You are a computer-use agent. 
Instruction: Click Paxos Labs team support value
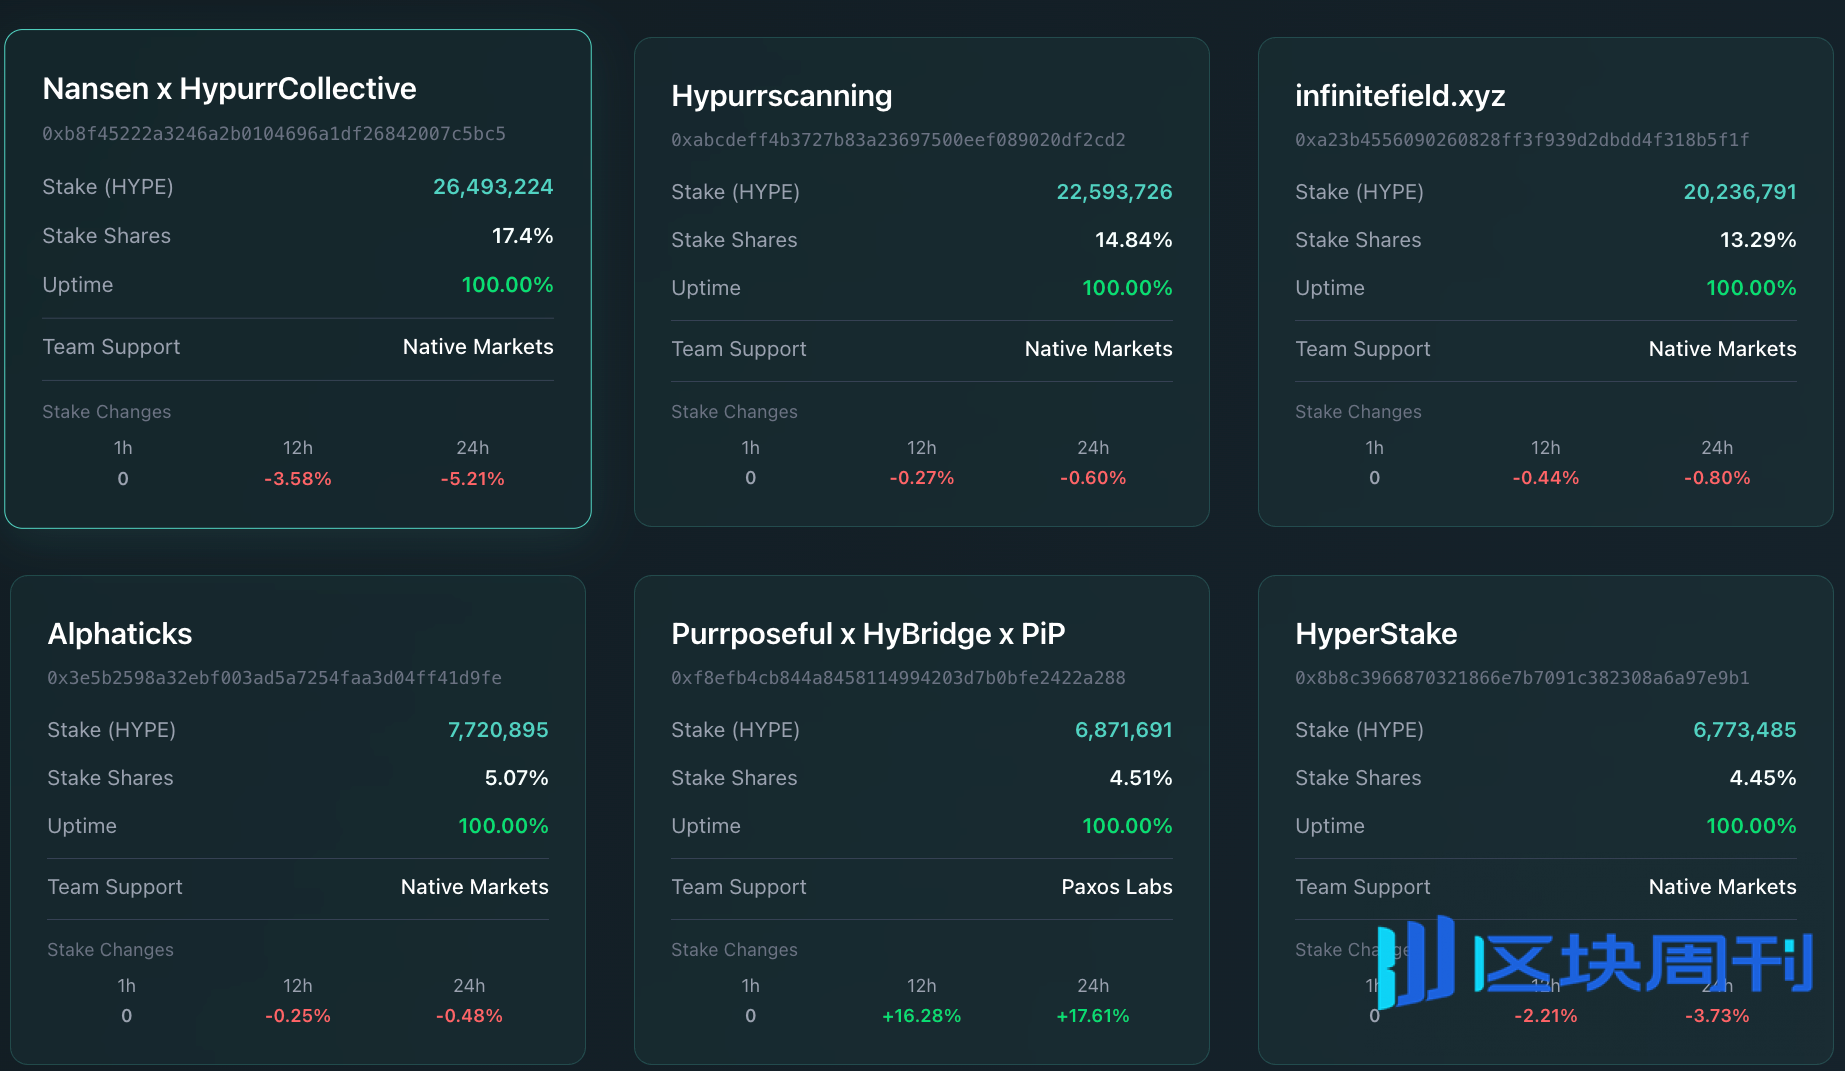[1117, 887]
